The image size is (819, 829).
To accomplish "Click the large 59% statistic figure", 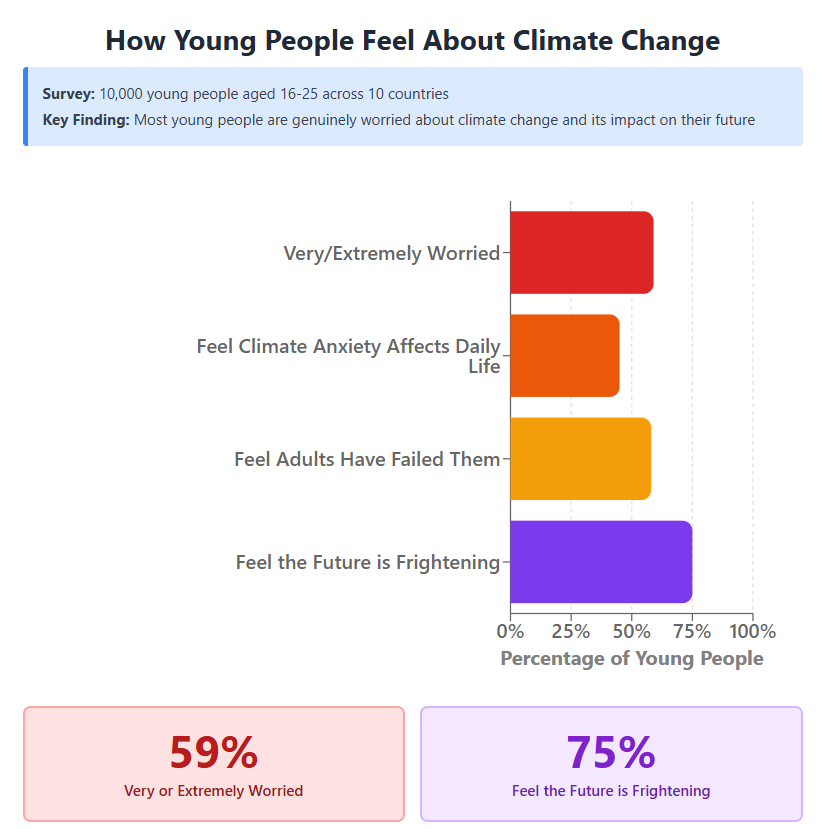I will 213,752.
